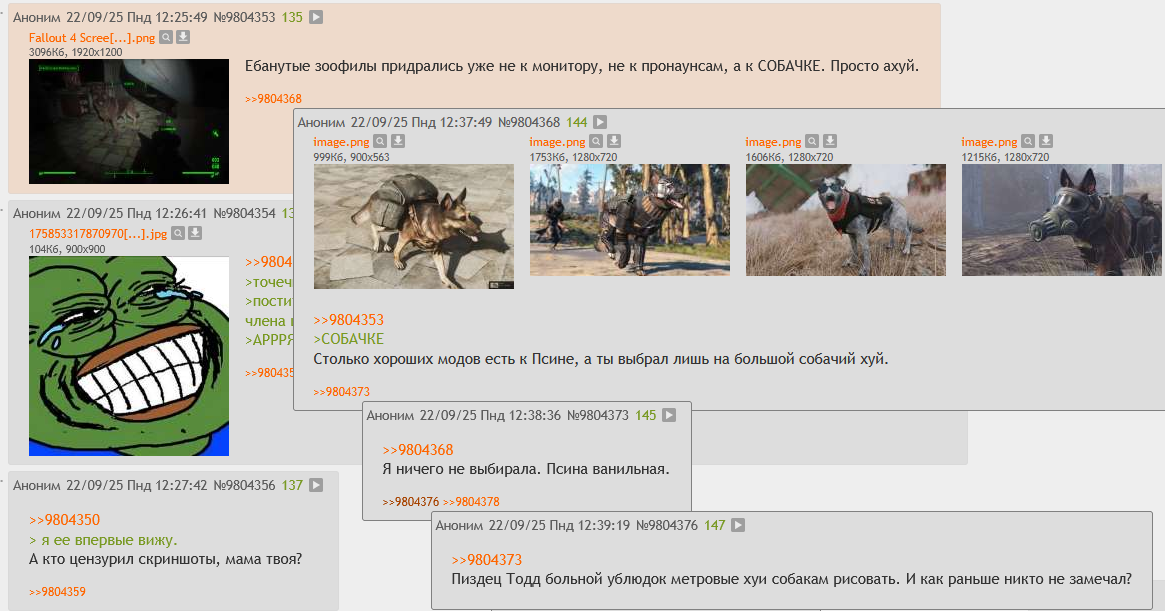
Task: Click post number №9804356
Action: click(244, 485)
